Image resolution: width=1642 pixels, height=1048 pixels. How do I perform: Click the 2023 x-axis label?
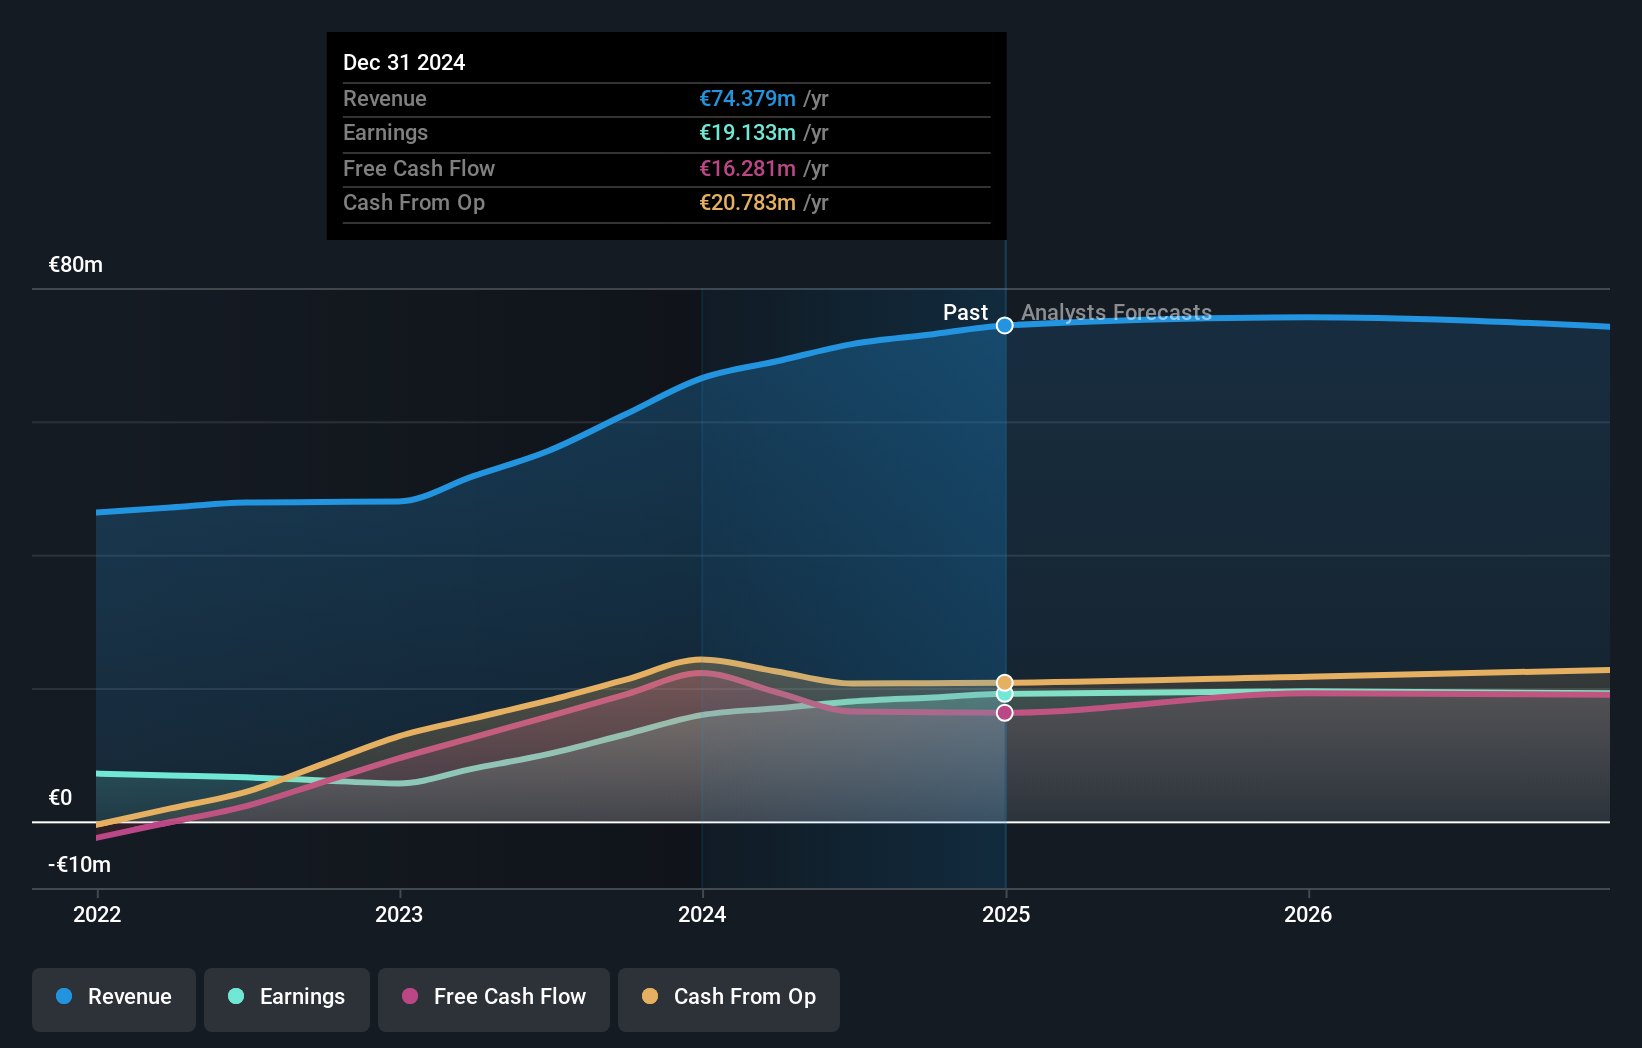399,914
